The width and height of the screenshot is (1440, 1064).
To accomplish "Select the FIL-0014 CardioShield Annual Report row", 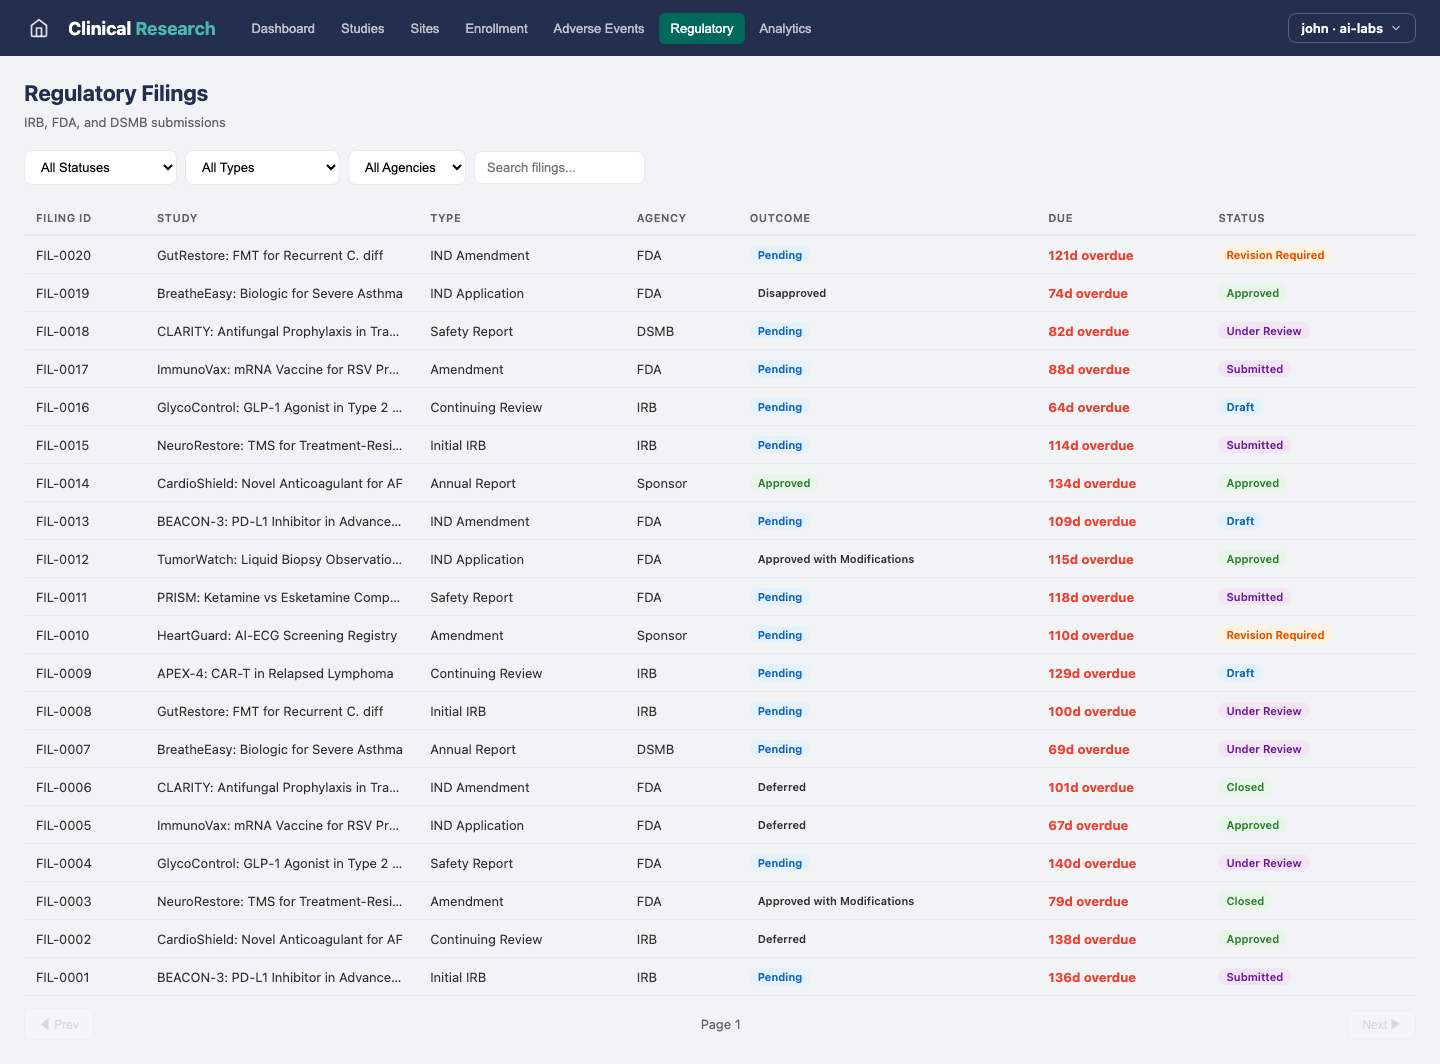I will click(280, 483).
